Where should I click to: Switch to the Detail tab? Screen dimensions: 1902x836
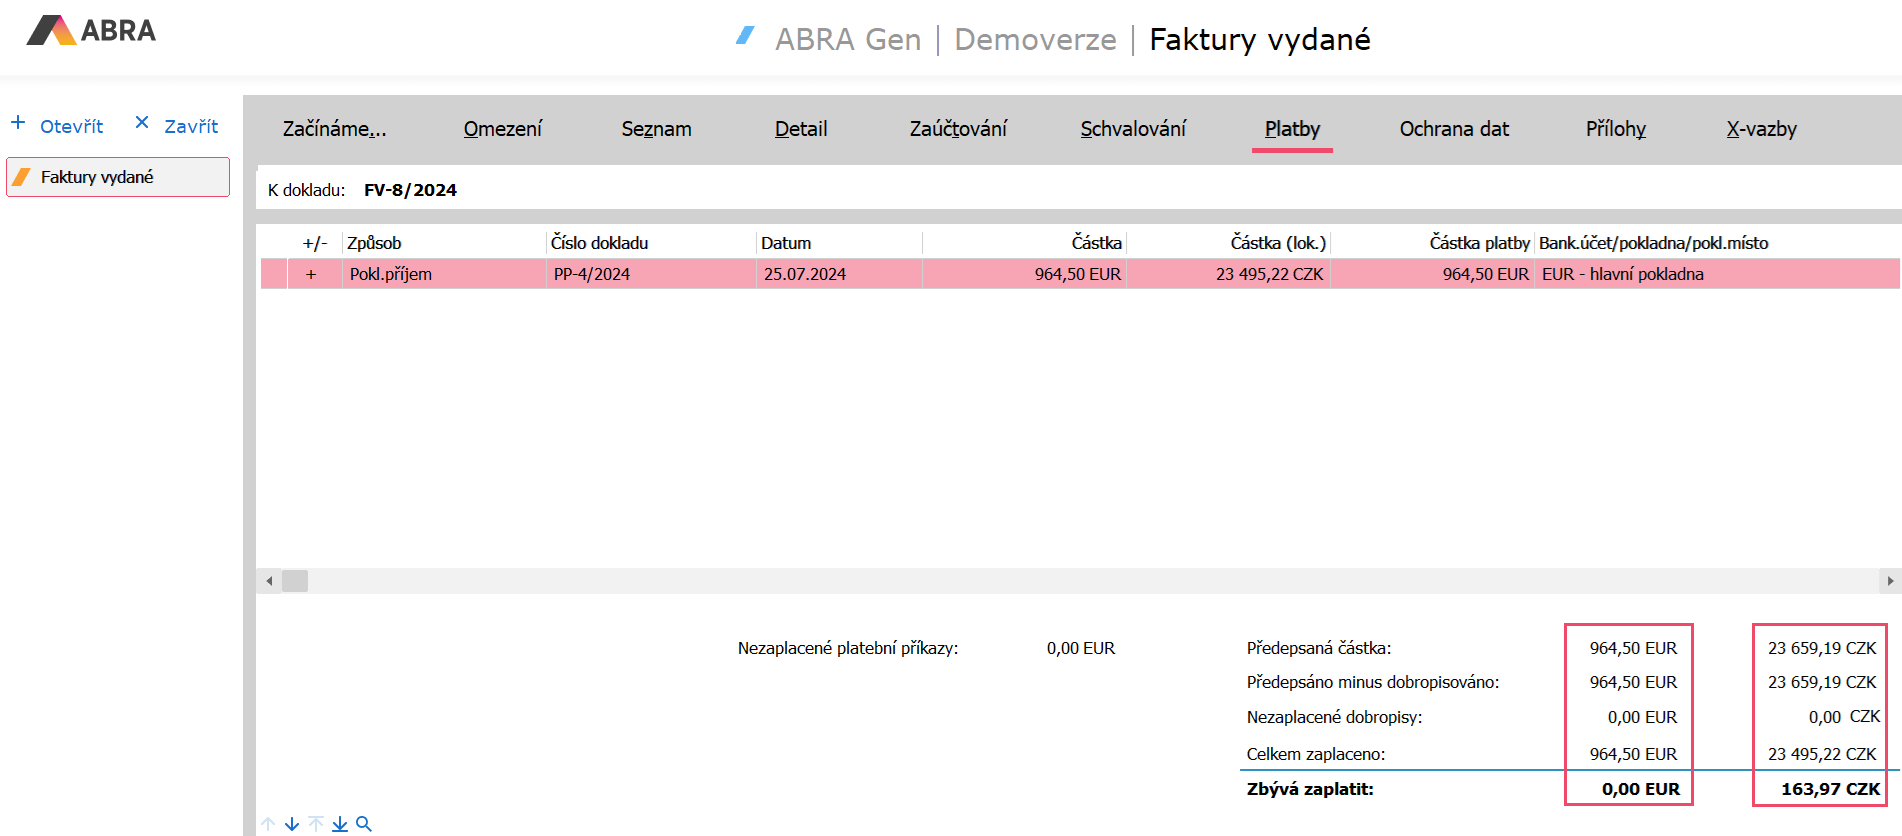tap(800, 129)
